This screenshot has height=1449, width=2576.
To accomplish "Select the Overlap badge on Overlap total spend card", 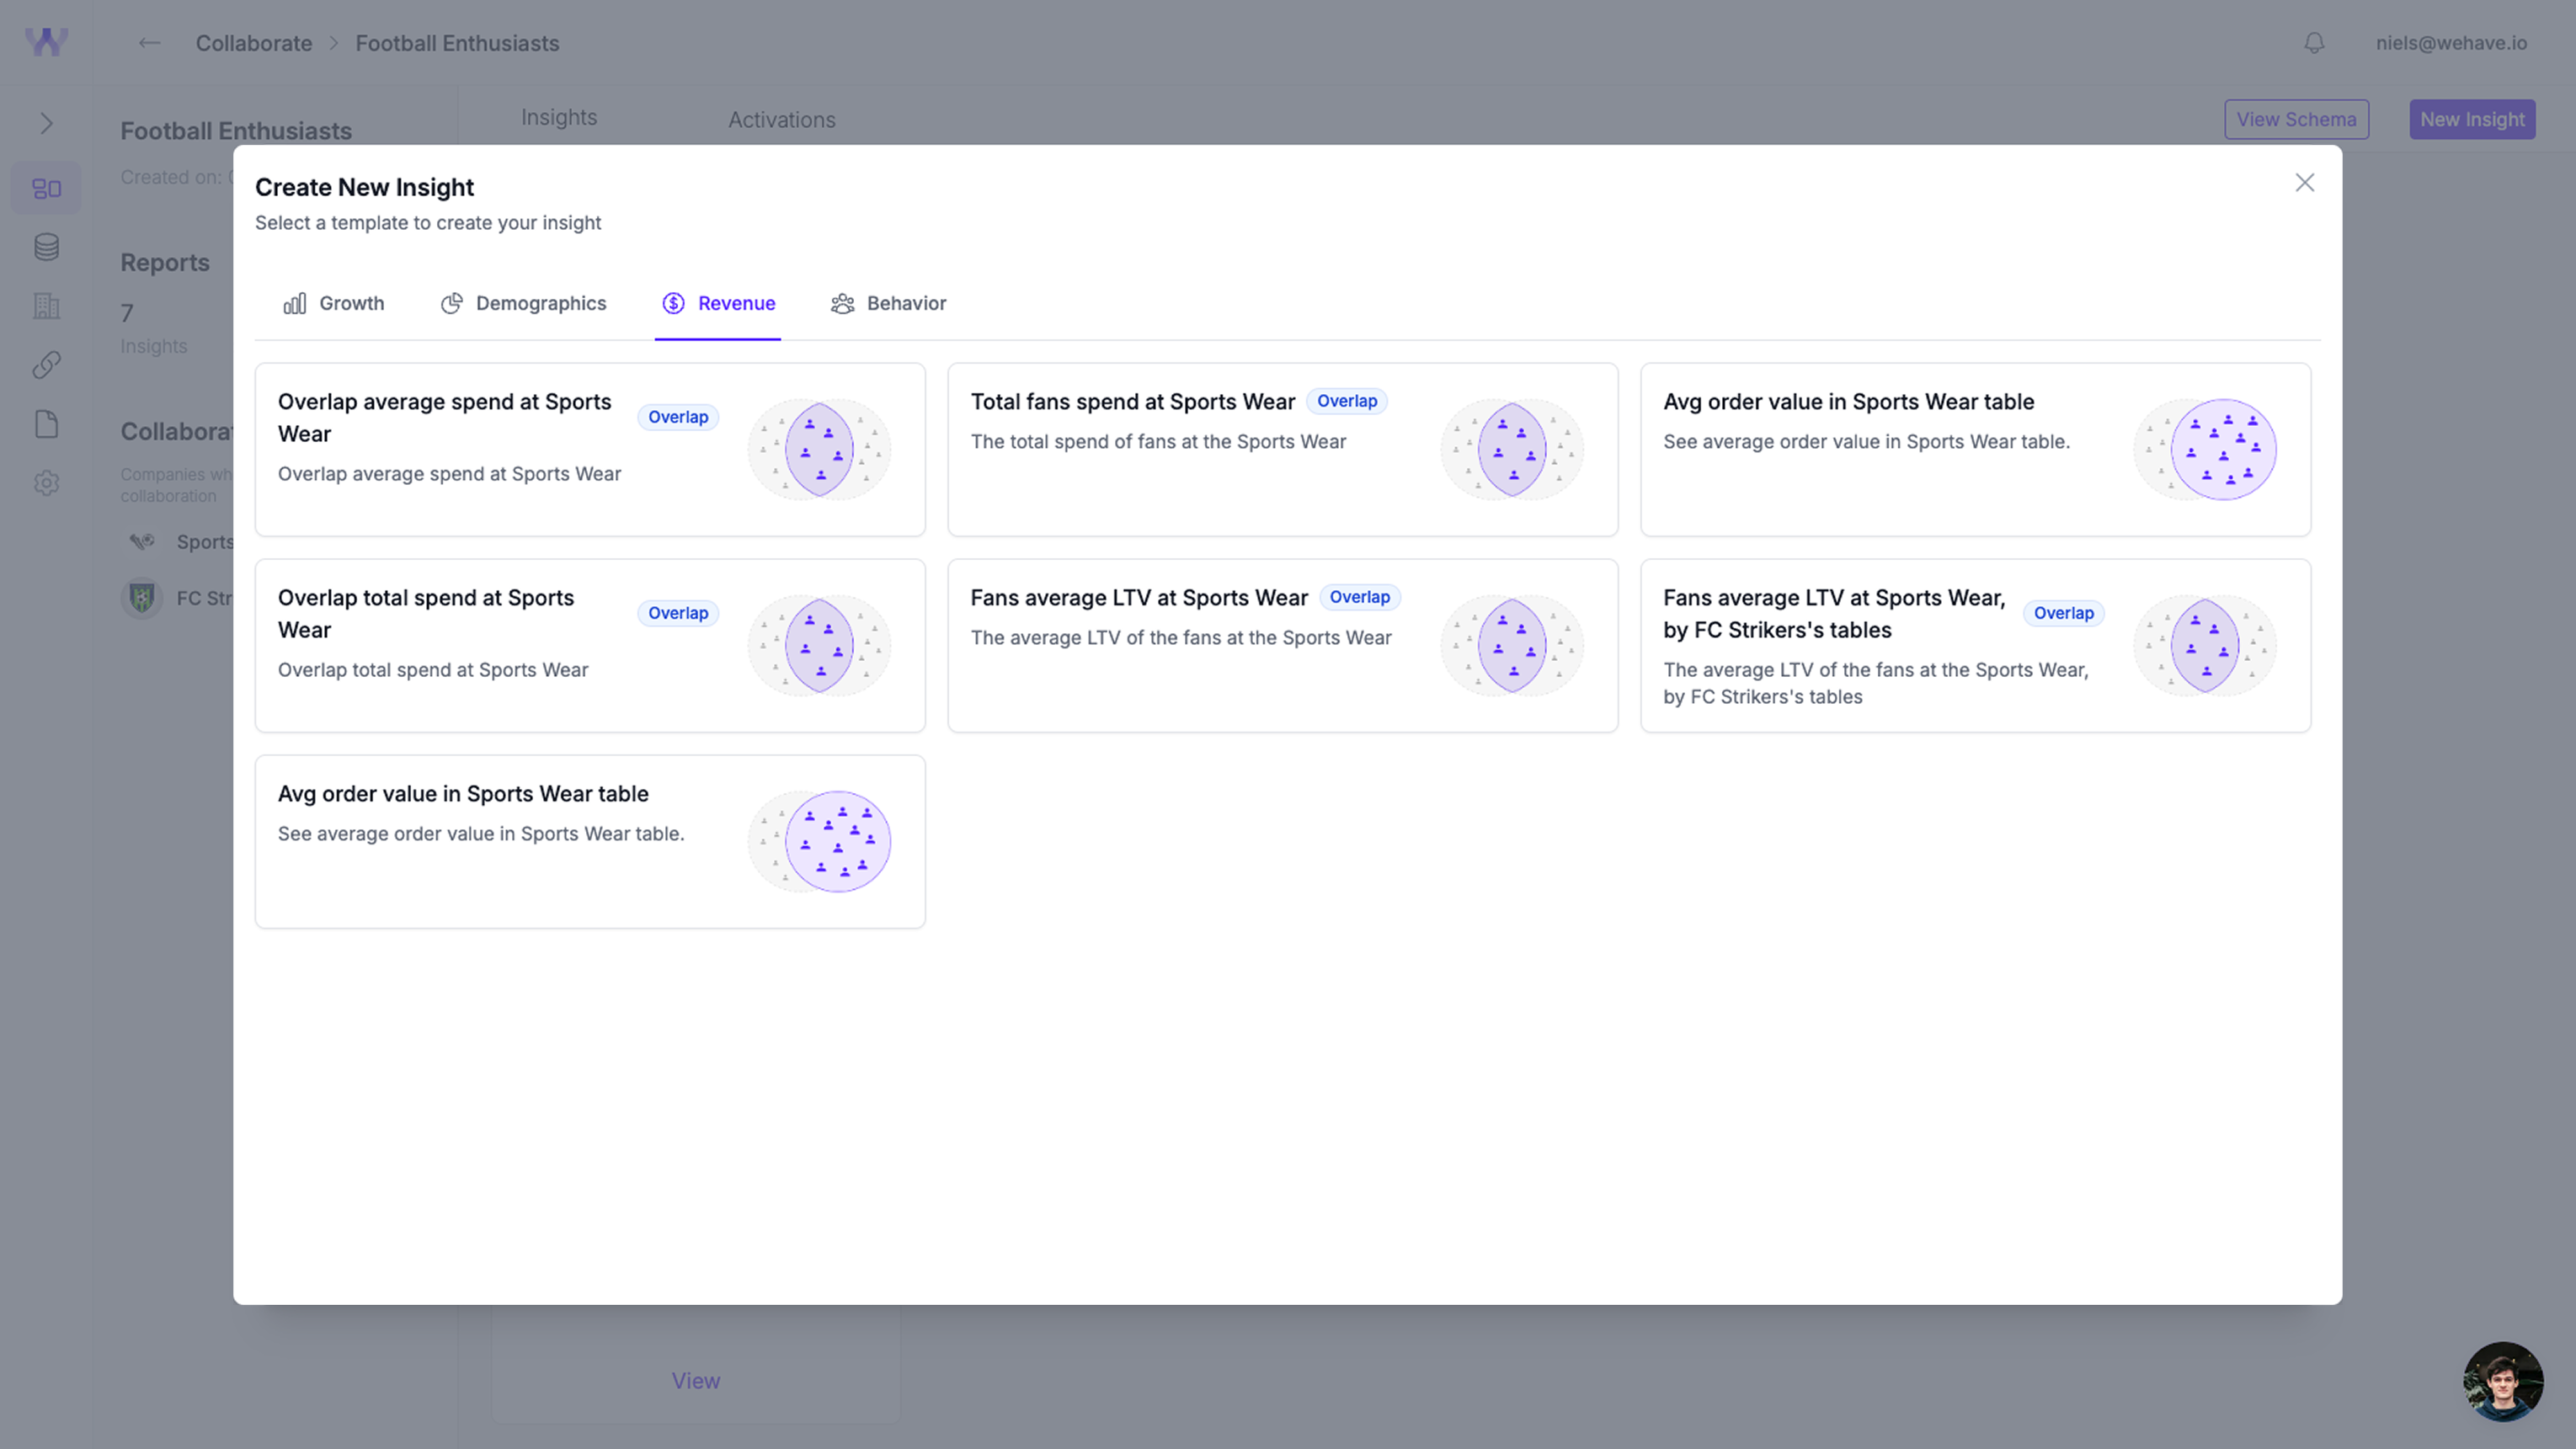I will click(678, 613).
